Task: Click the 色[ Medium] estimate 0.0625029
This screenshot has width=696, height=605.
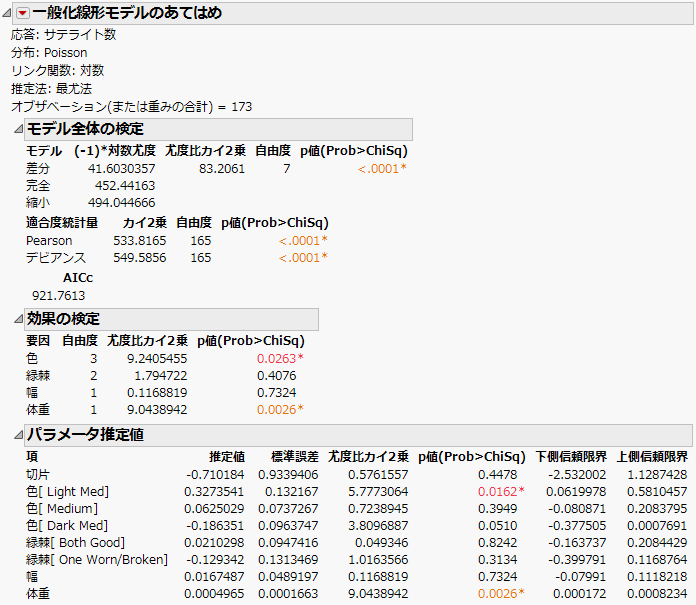Action: 214,509
